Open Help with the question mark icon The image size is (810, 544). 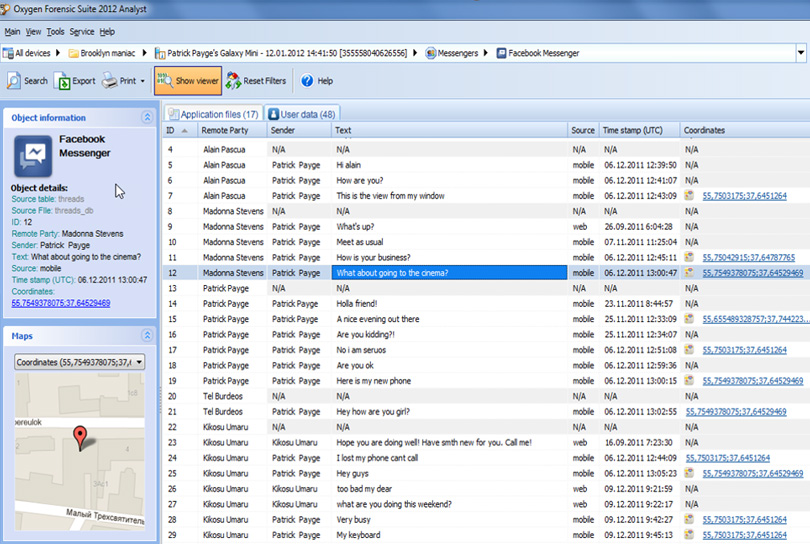click(307, 81)
